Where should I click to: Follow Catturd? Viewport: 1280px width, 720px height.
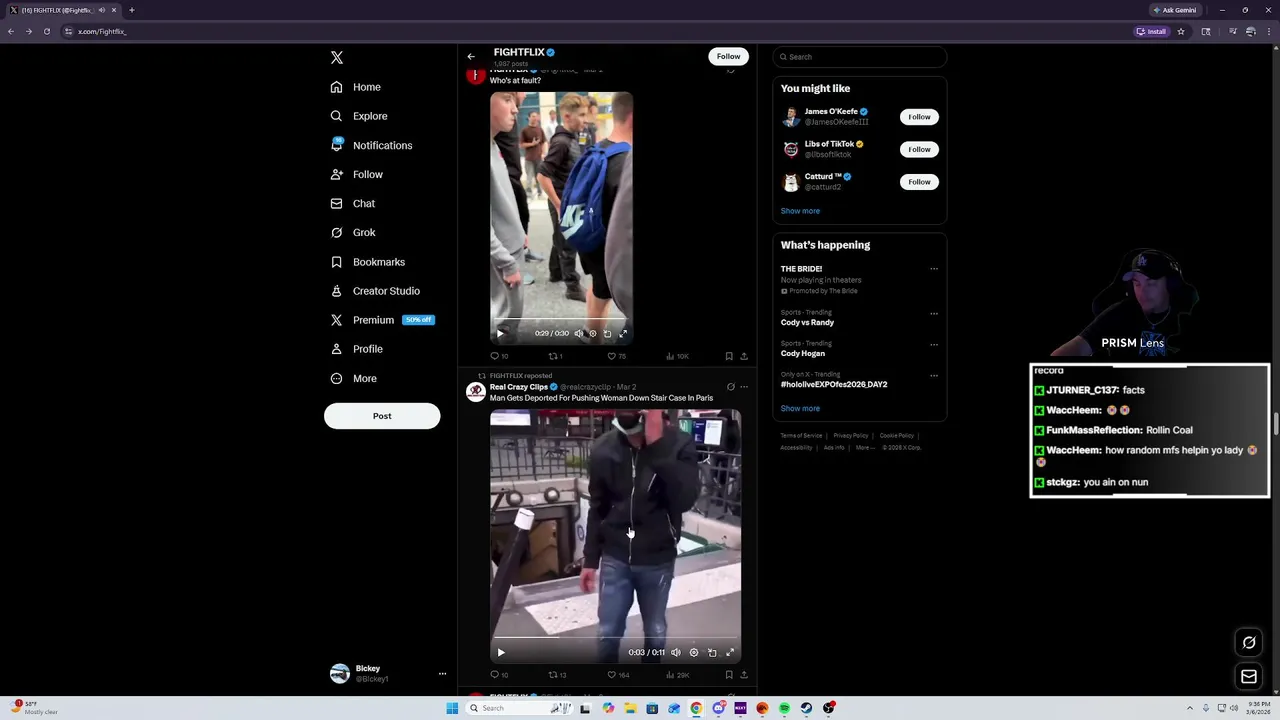(x=919, y=182)
